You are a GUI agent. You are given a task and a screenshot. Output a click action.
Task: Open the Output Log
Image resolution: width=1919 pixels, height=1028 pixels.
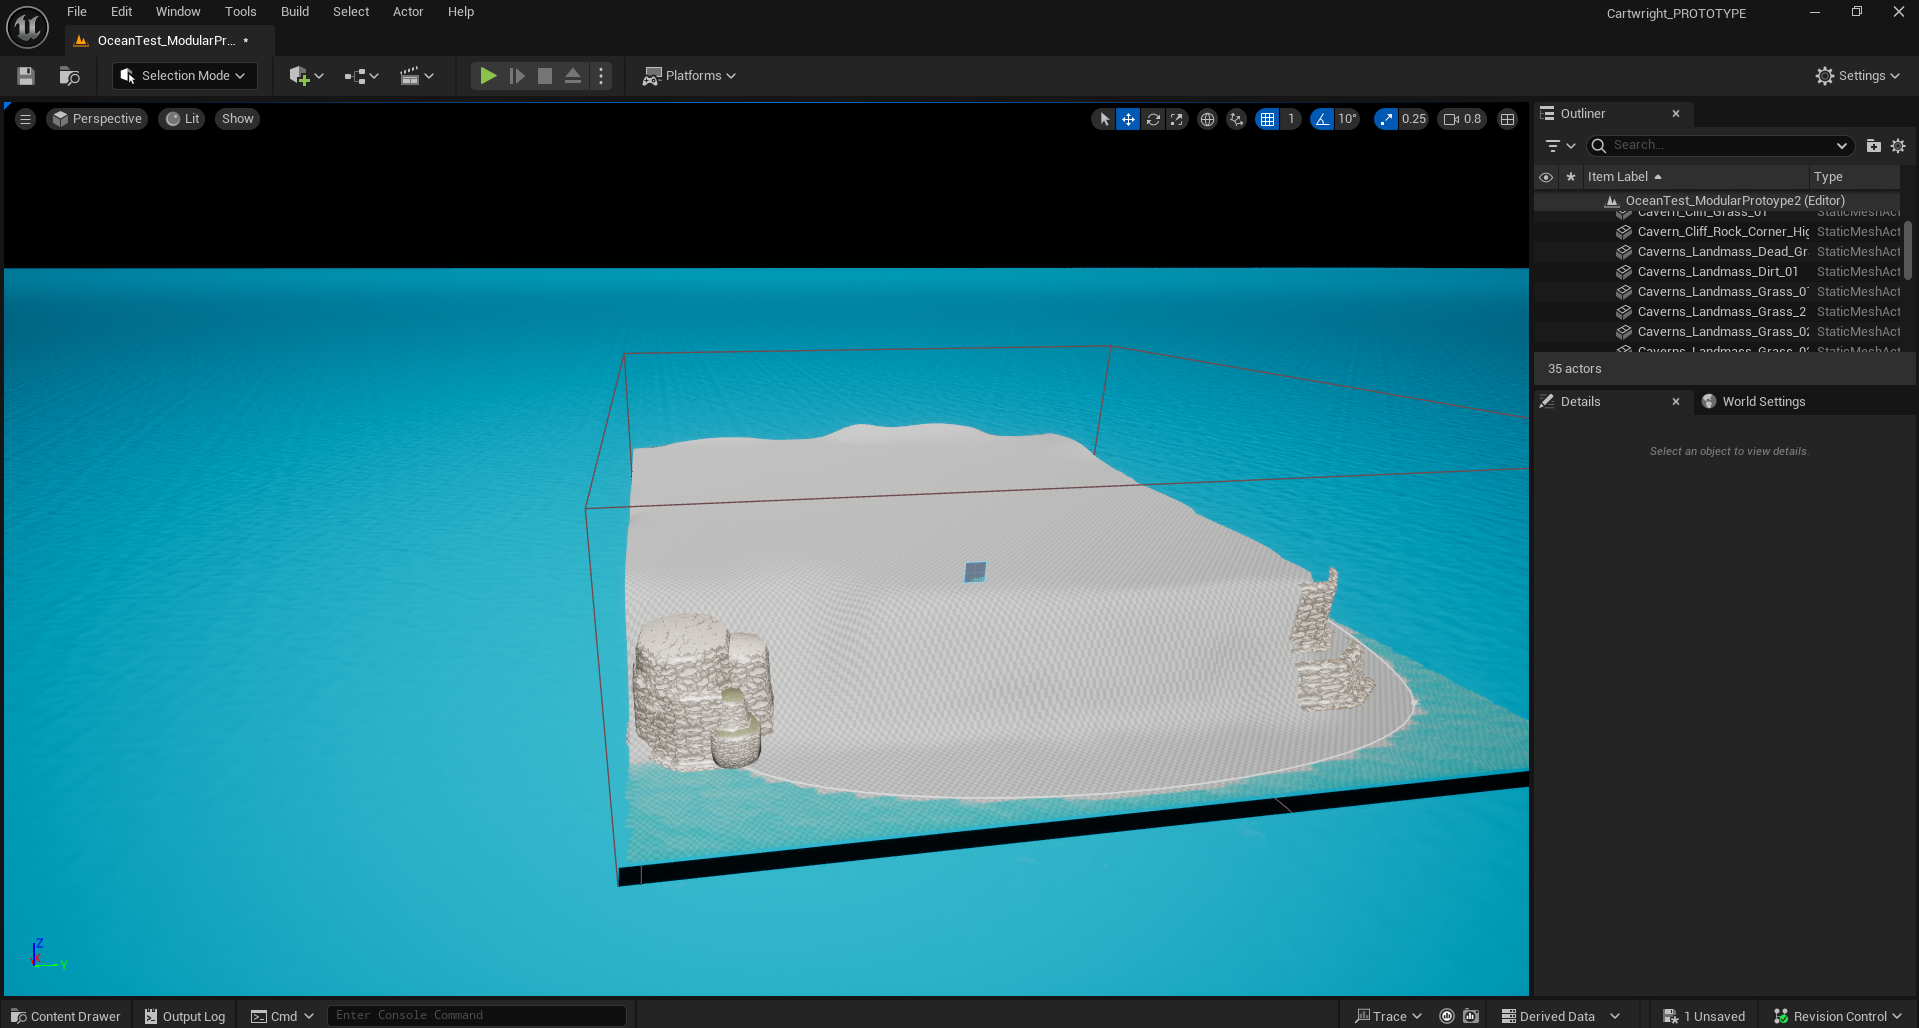[x=185, y=1016]
